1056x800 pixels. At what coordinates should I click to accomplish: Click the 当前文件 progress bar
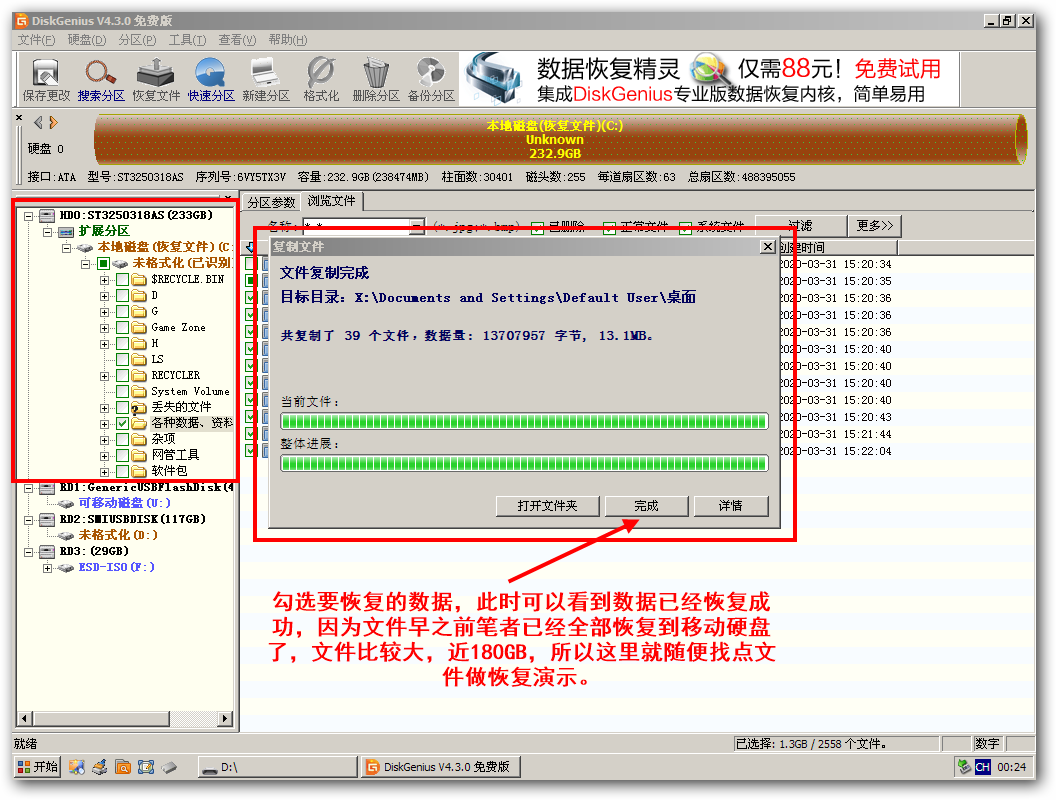coord(524,422)
